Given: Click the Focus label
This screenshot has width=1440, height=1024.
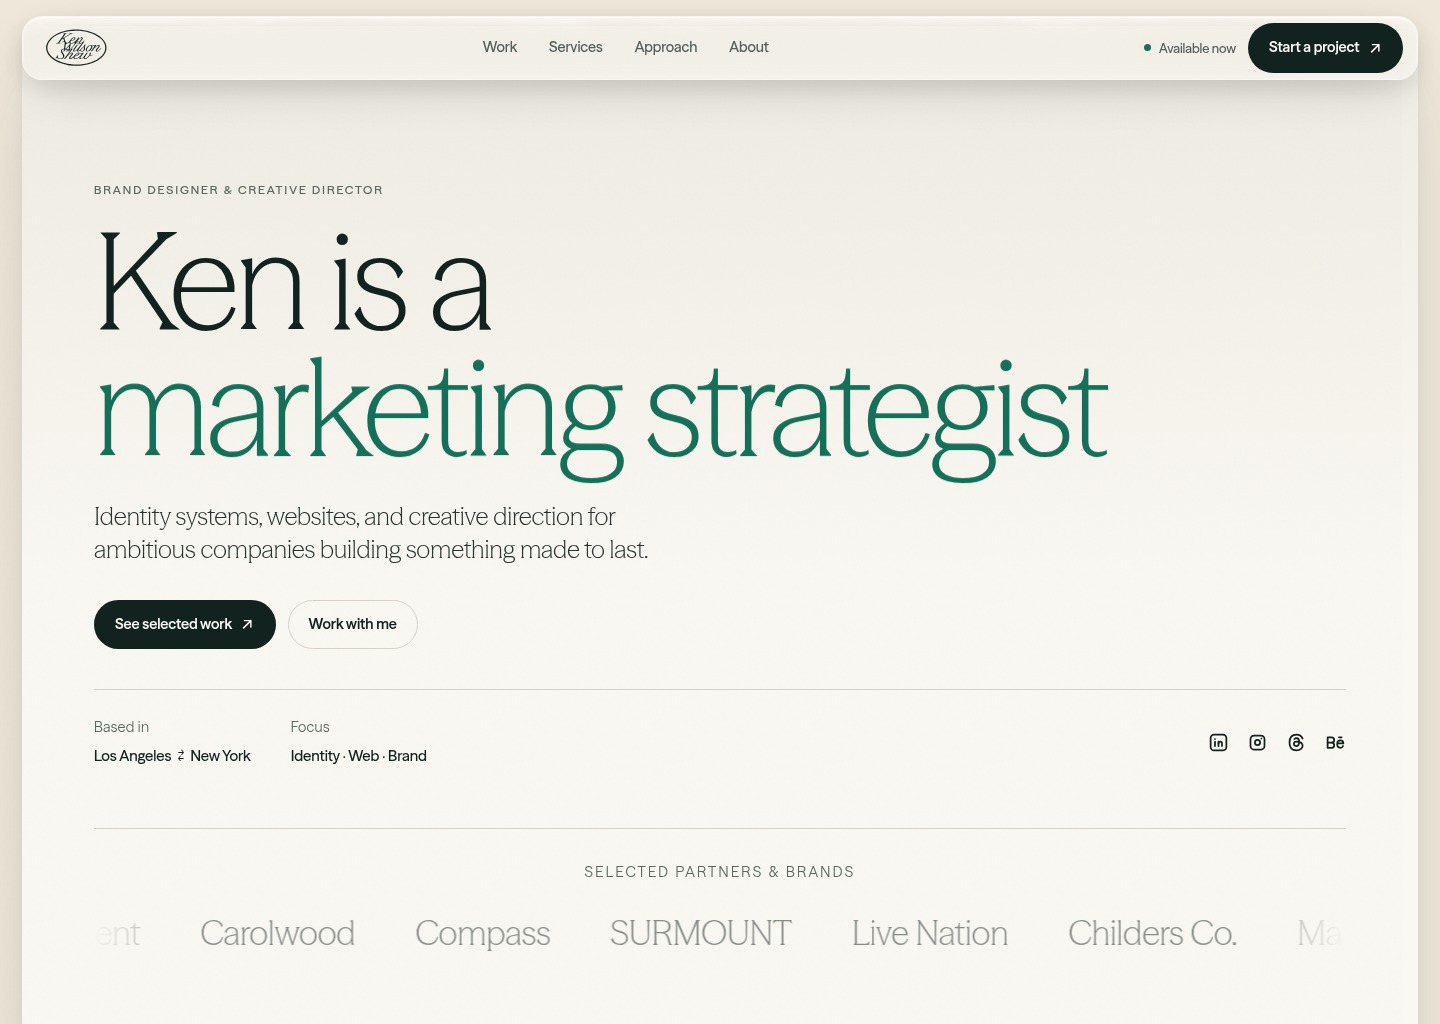Looking at the screenshot, I should (x=310, y=727).
